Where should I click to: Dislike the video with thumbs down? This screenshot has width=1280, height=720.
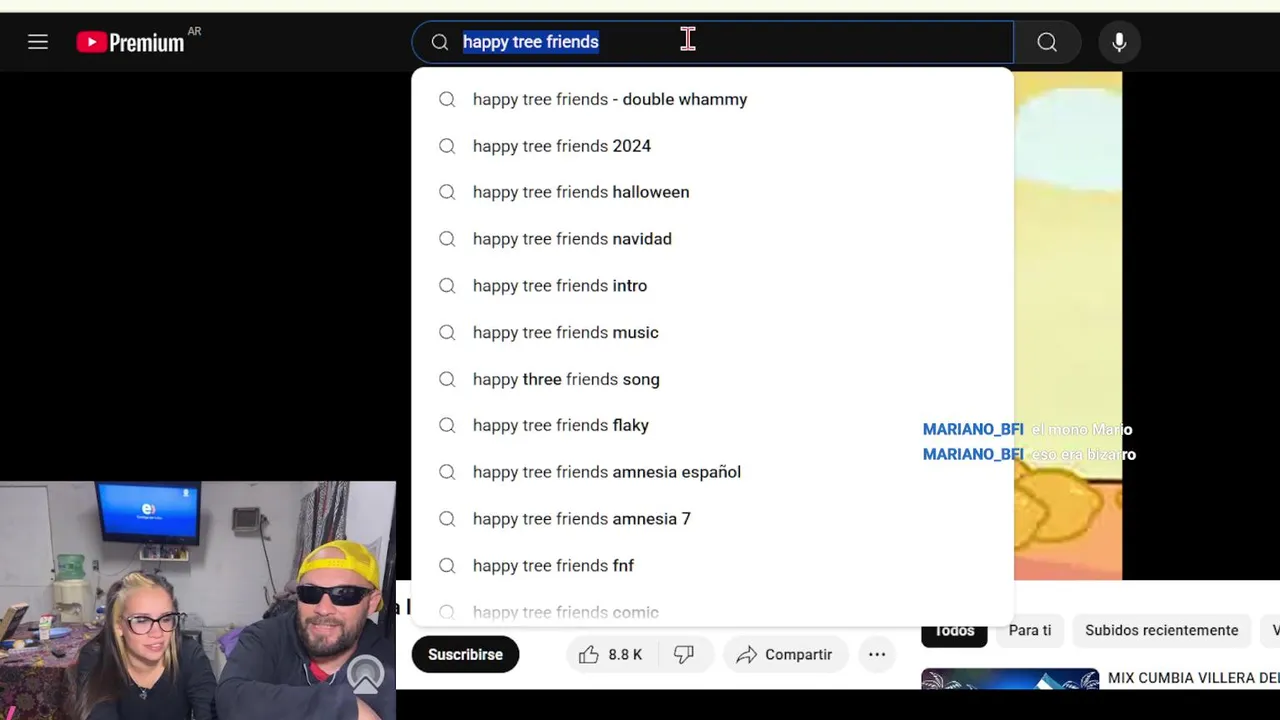684,654
